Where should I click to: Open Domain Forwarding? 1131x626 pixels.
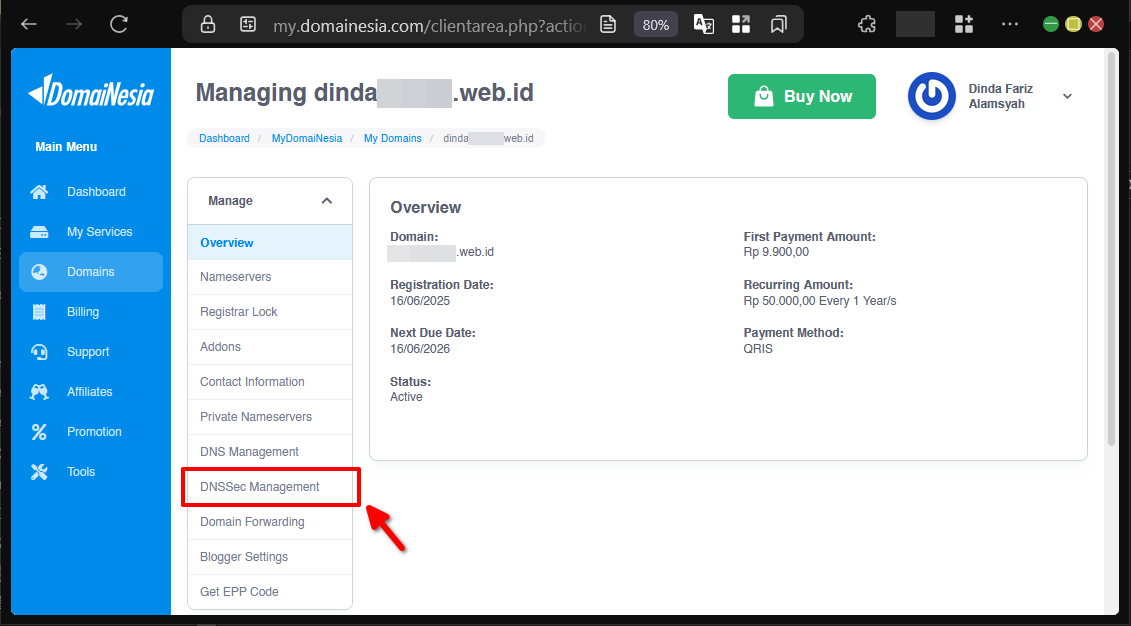click(270, 522)
